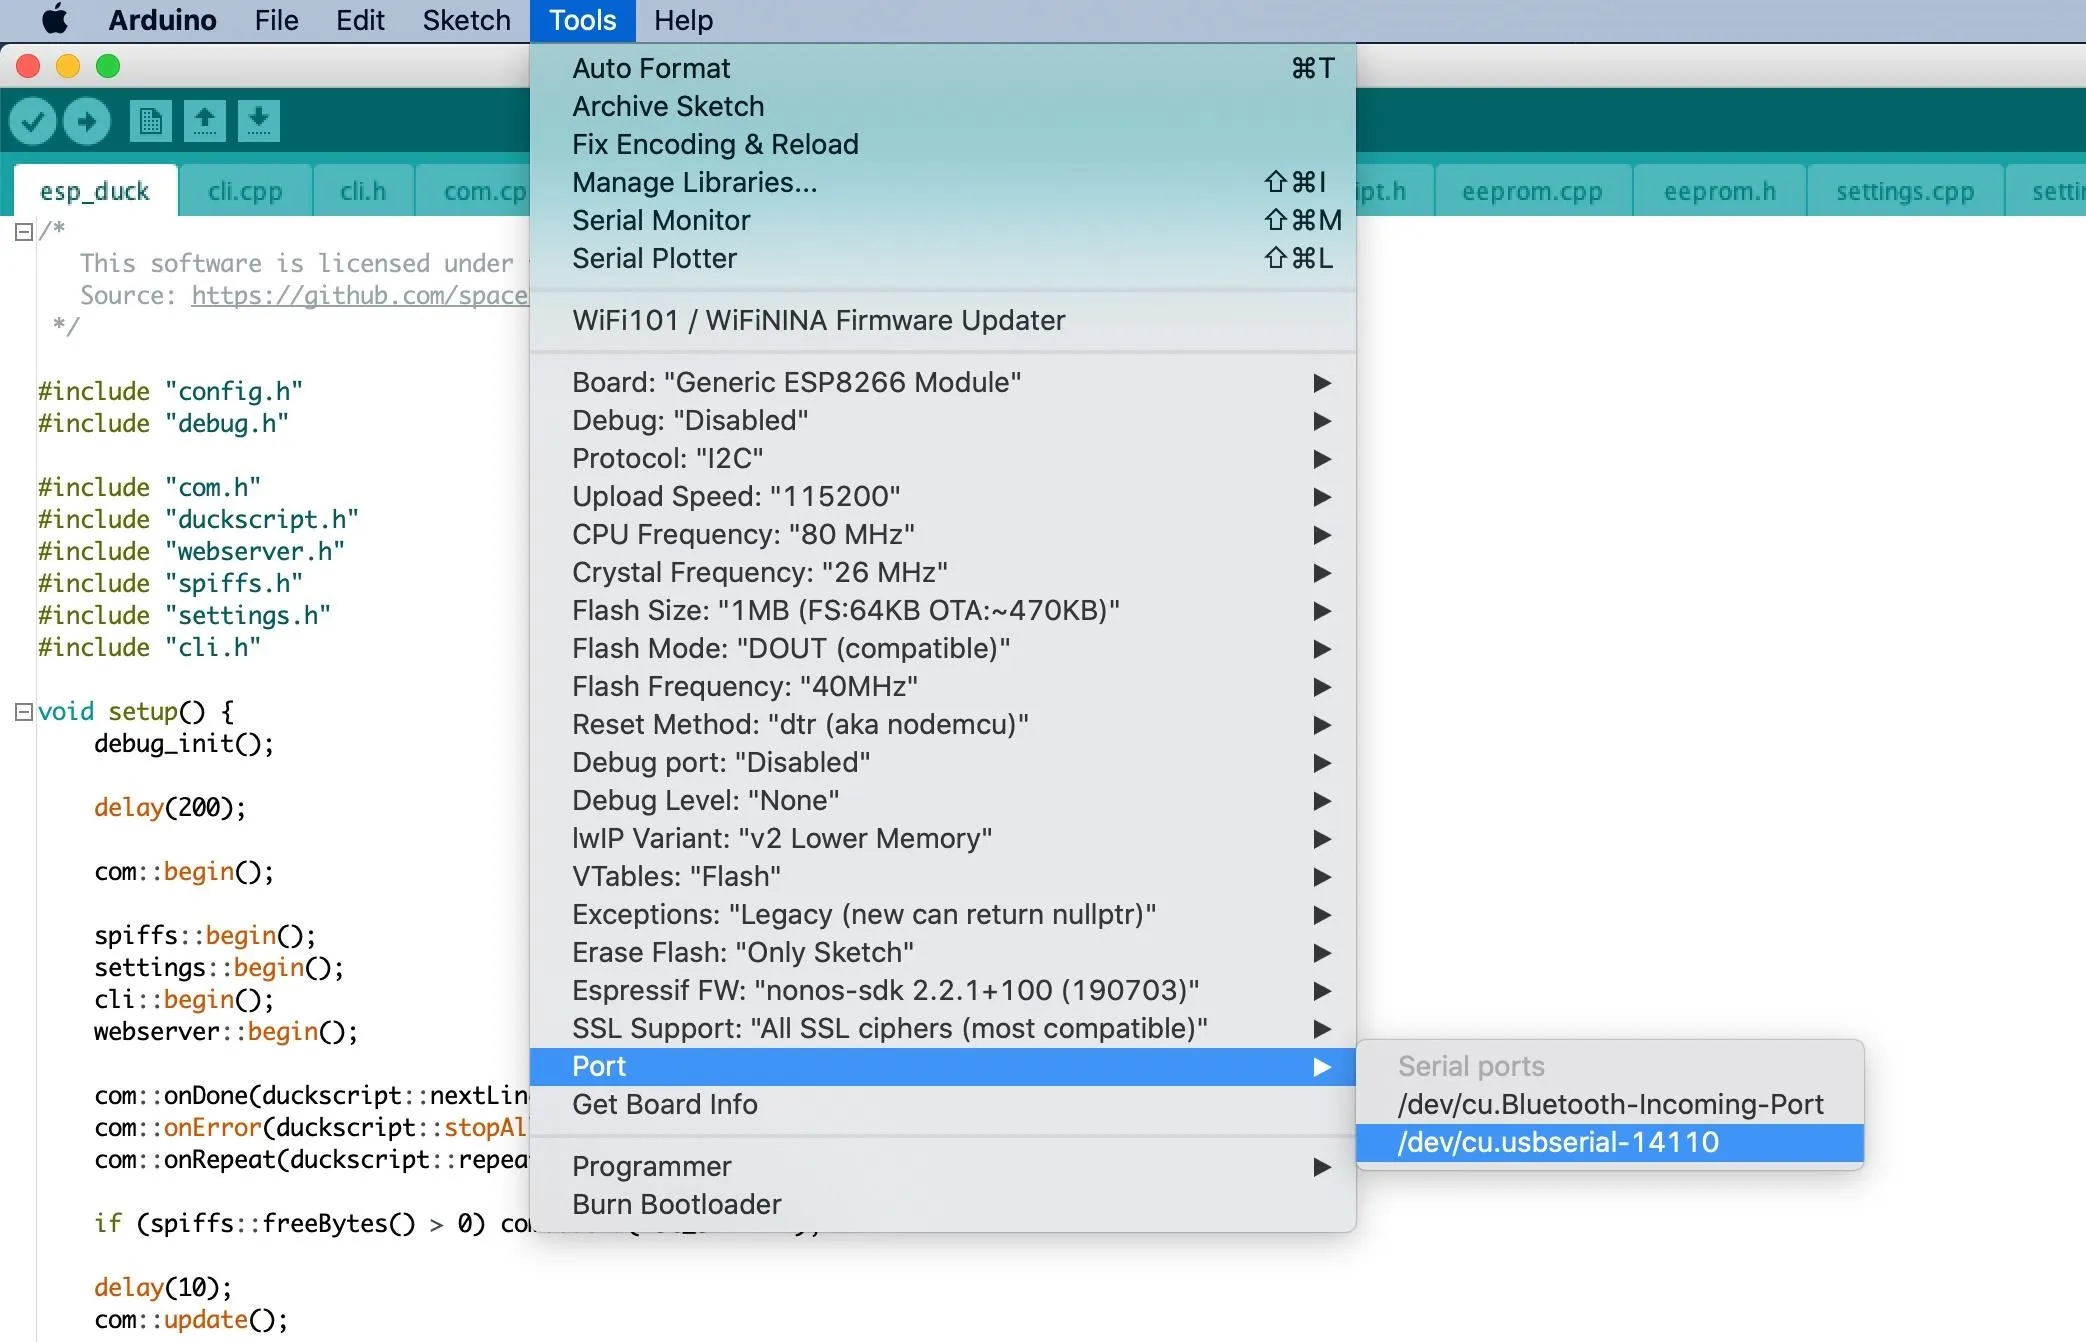Open the Serial Plotter menu item

pyautogui.click(x=943, y=259)
